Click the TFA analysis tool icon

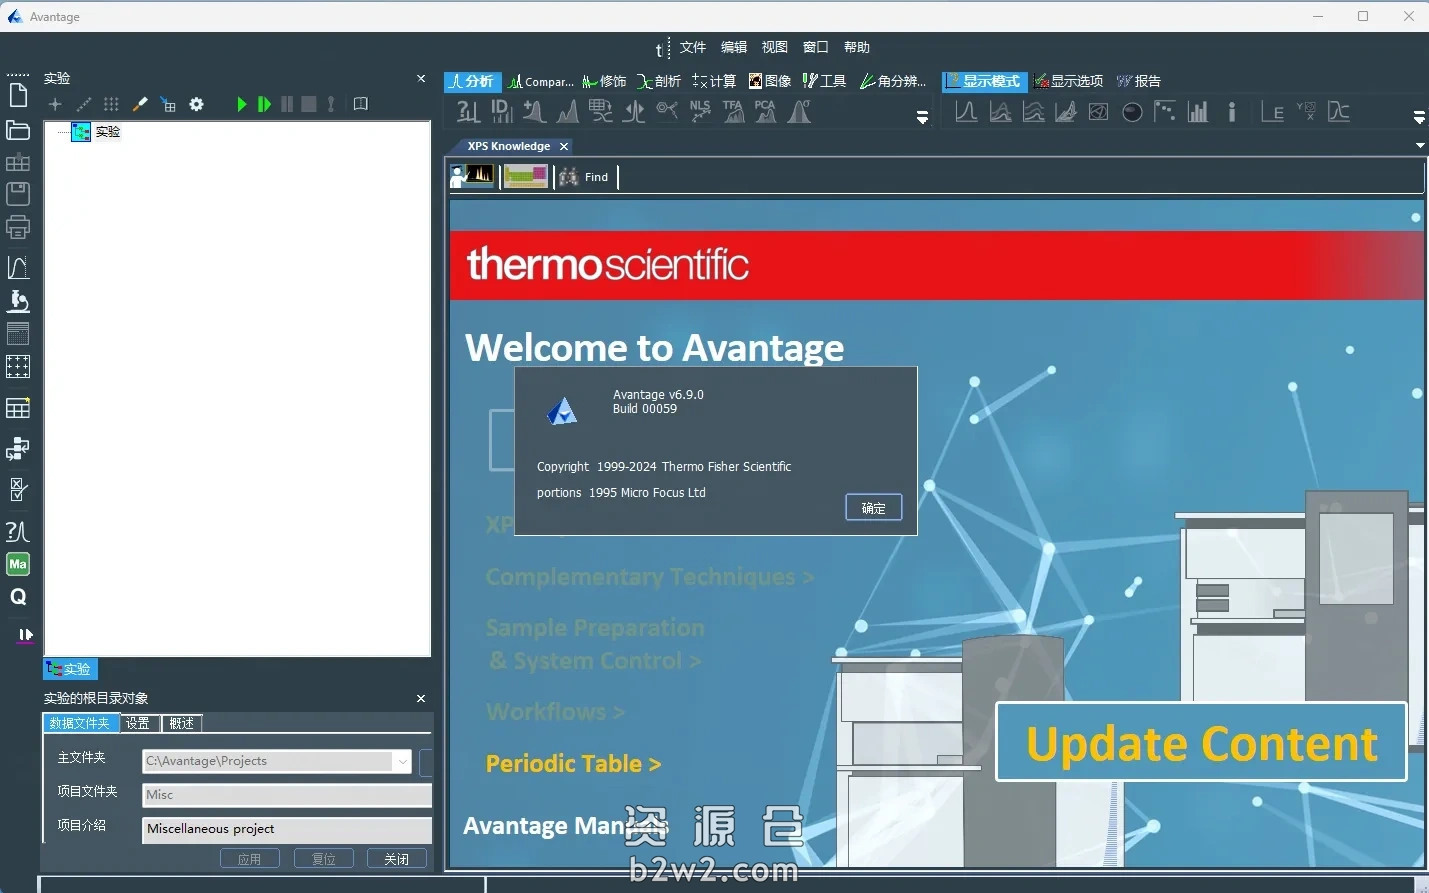pyautogui.click(x=733, y=111)
